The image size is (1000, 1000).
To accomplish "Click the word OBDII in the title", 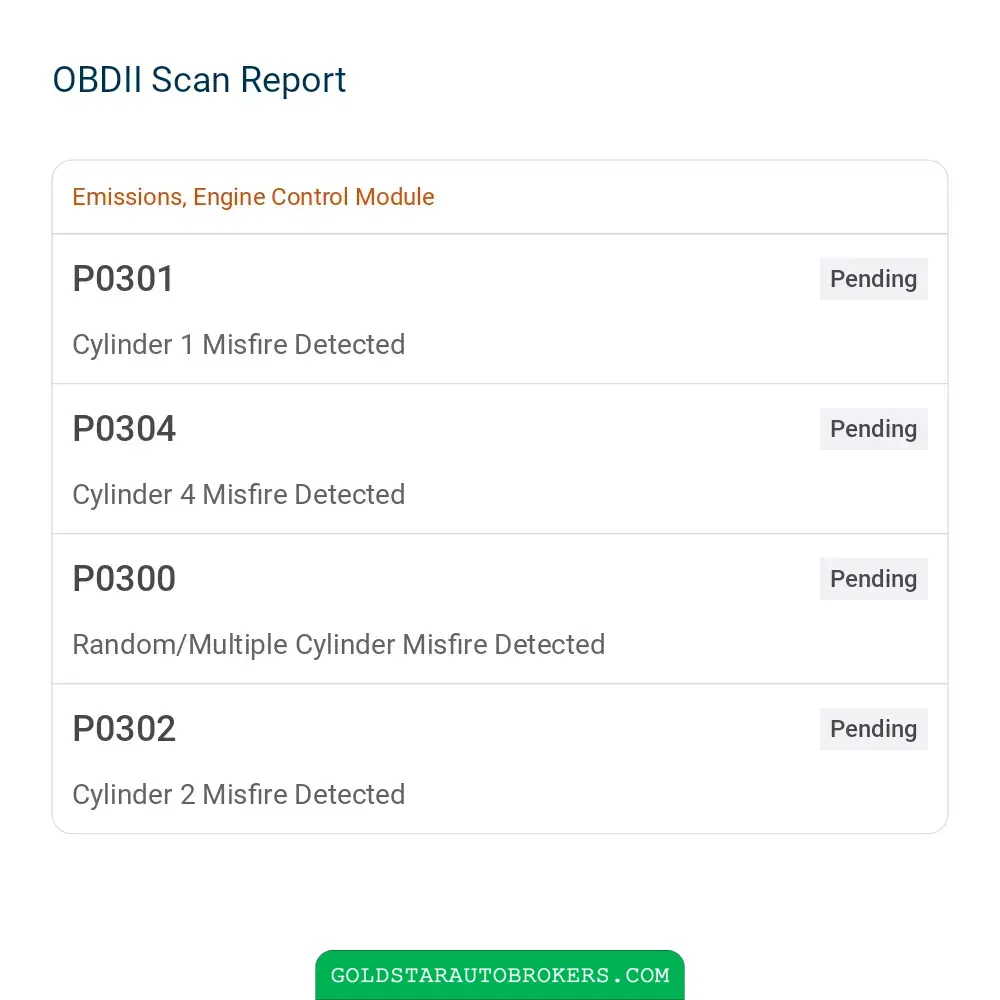I will click(x=97, y=80).
